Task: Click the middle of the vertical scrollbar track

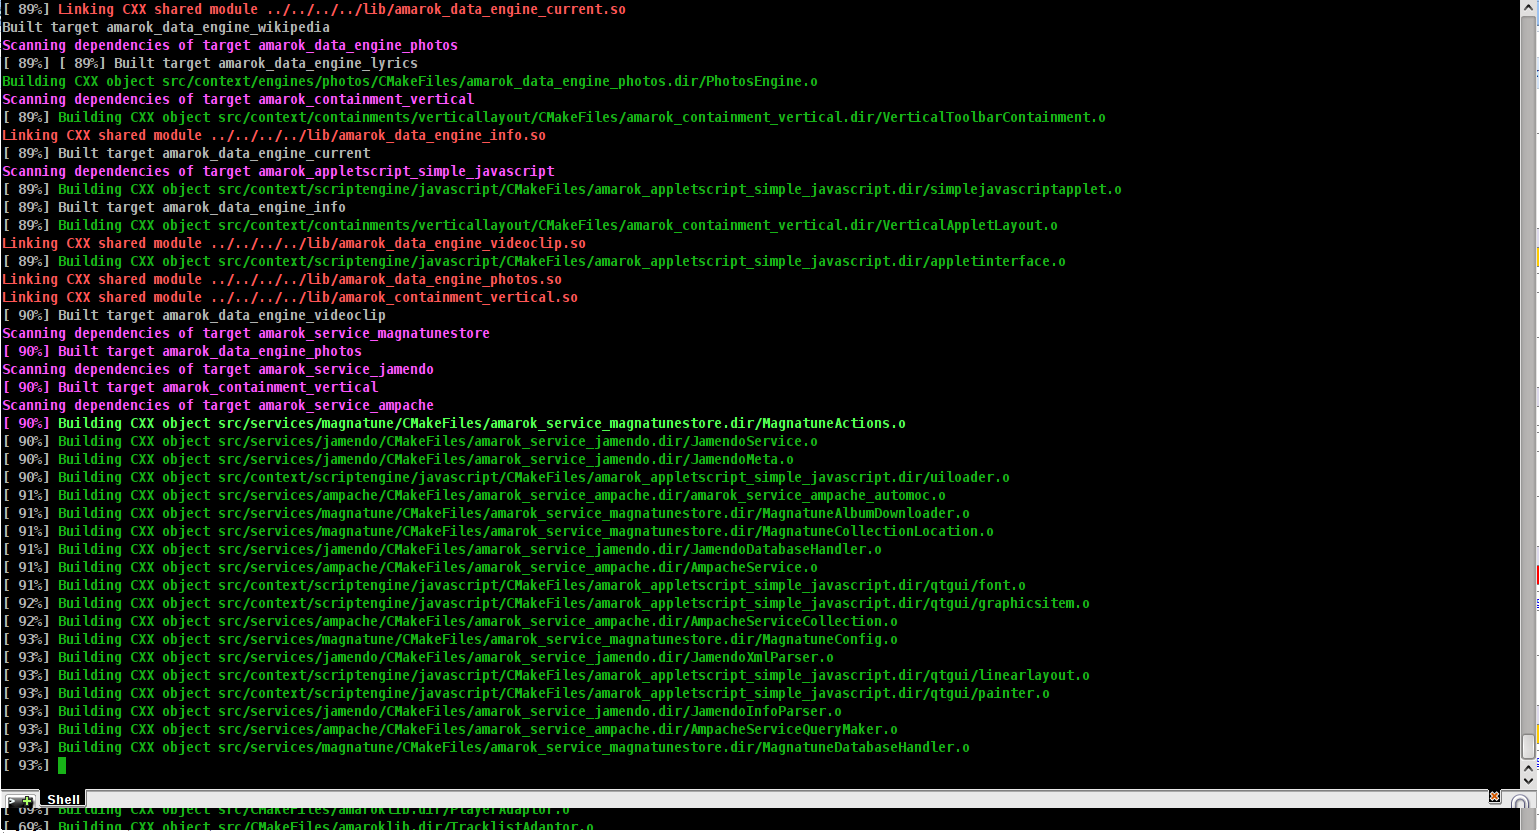Action: click(x=1528, y=380)
